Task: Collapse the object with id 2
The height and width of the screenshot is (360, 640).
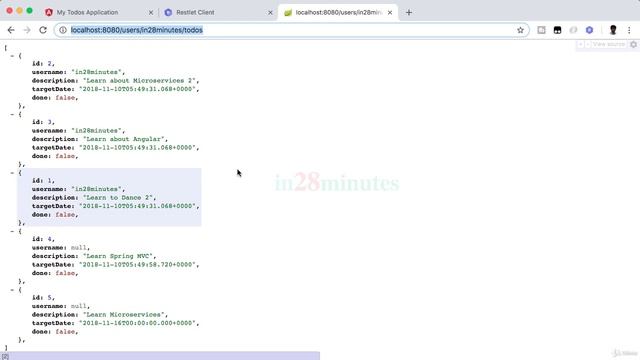Action: tap(12, 56)
